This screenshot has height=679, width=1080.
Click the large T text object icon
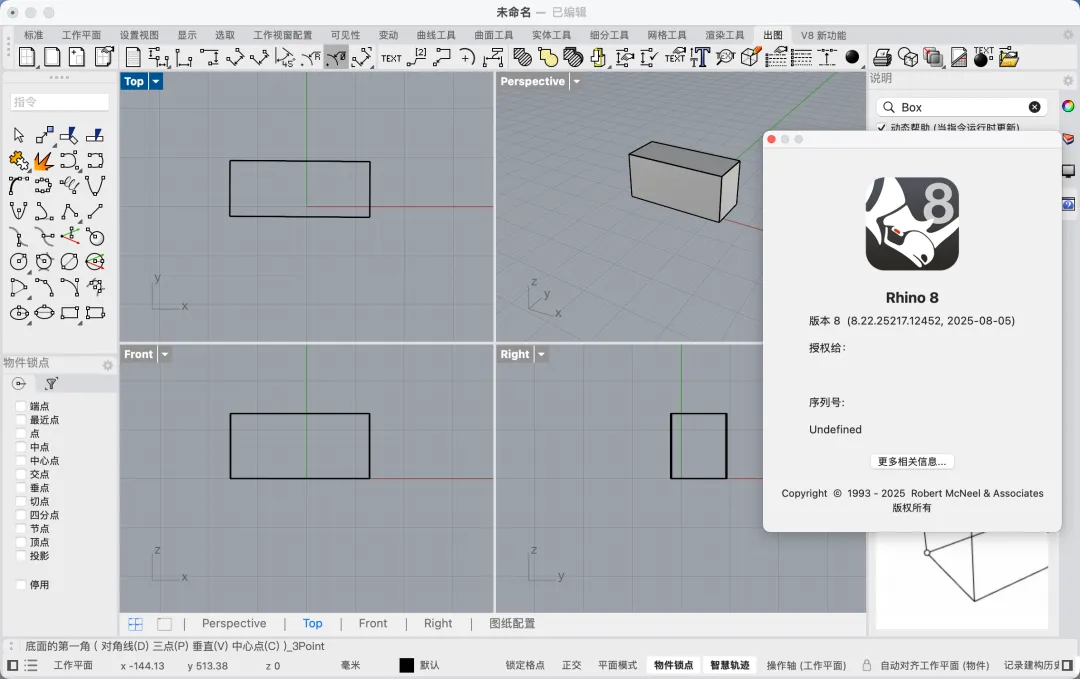click(x=700, y=58)
